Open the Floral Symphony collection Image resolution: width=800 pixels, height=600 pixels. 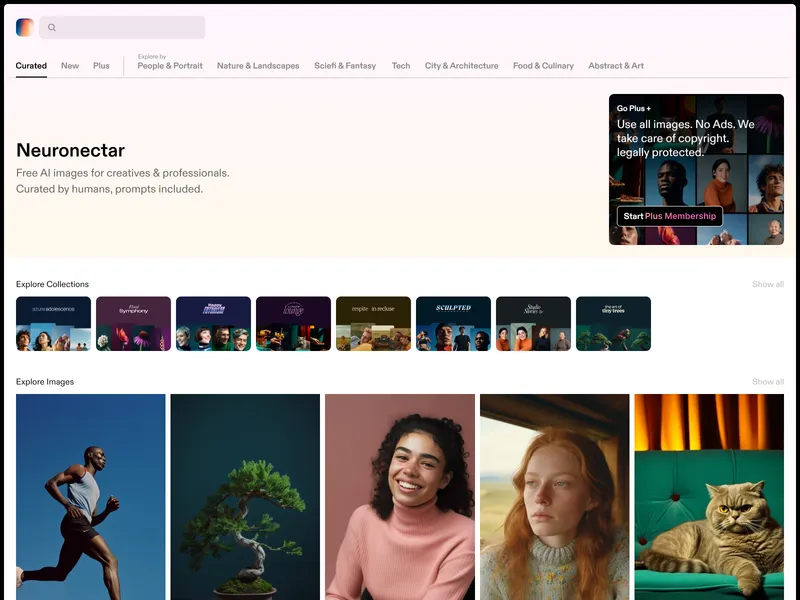133,323
